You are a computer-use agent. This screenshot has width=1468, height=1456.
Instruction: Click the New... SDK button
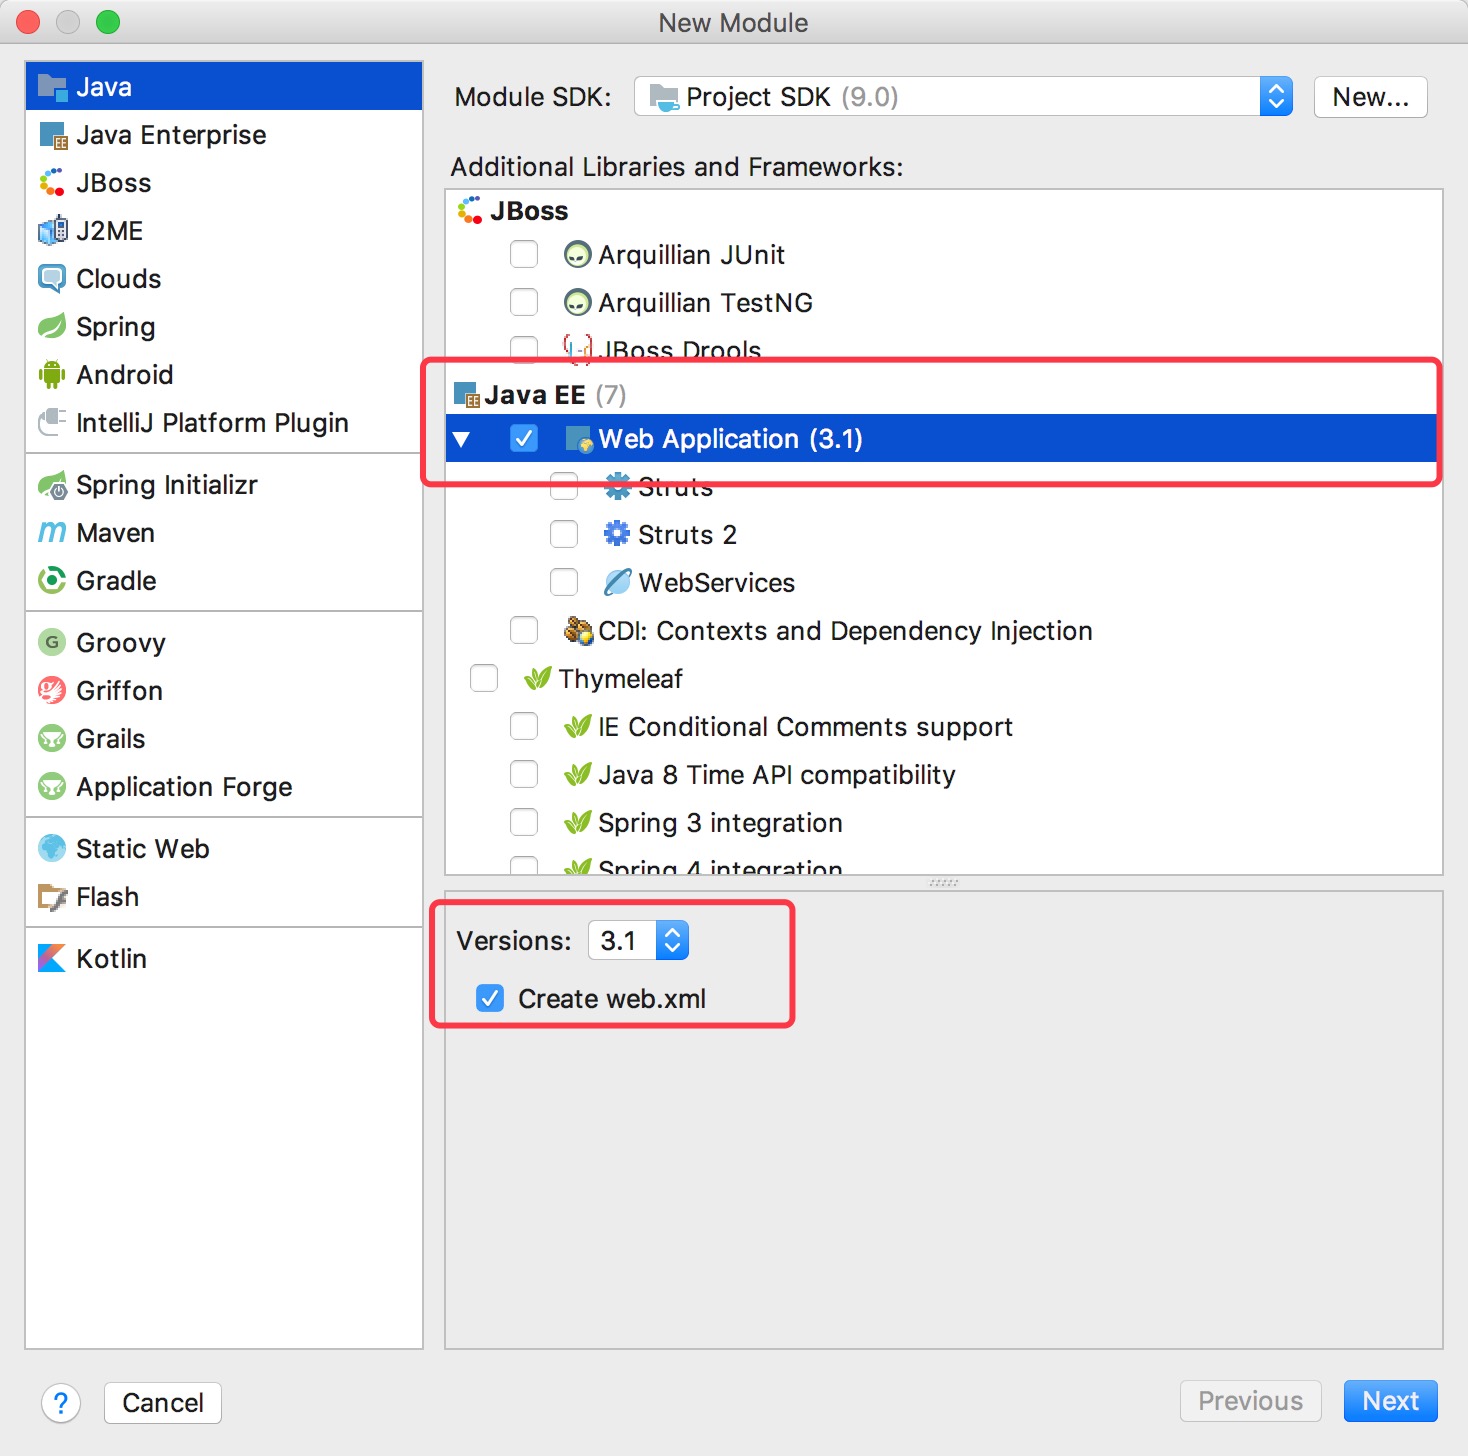pyautogui.click(x=1370, y=97)
